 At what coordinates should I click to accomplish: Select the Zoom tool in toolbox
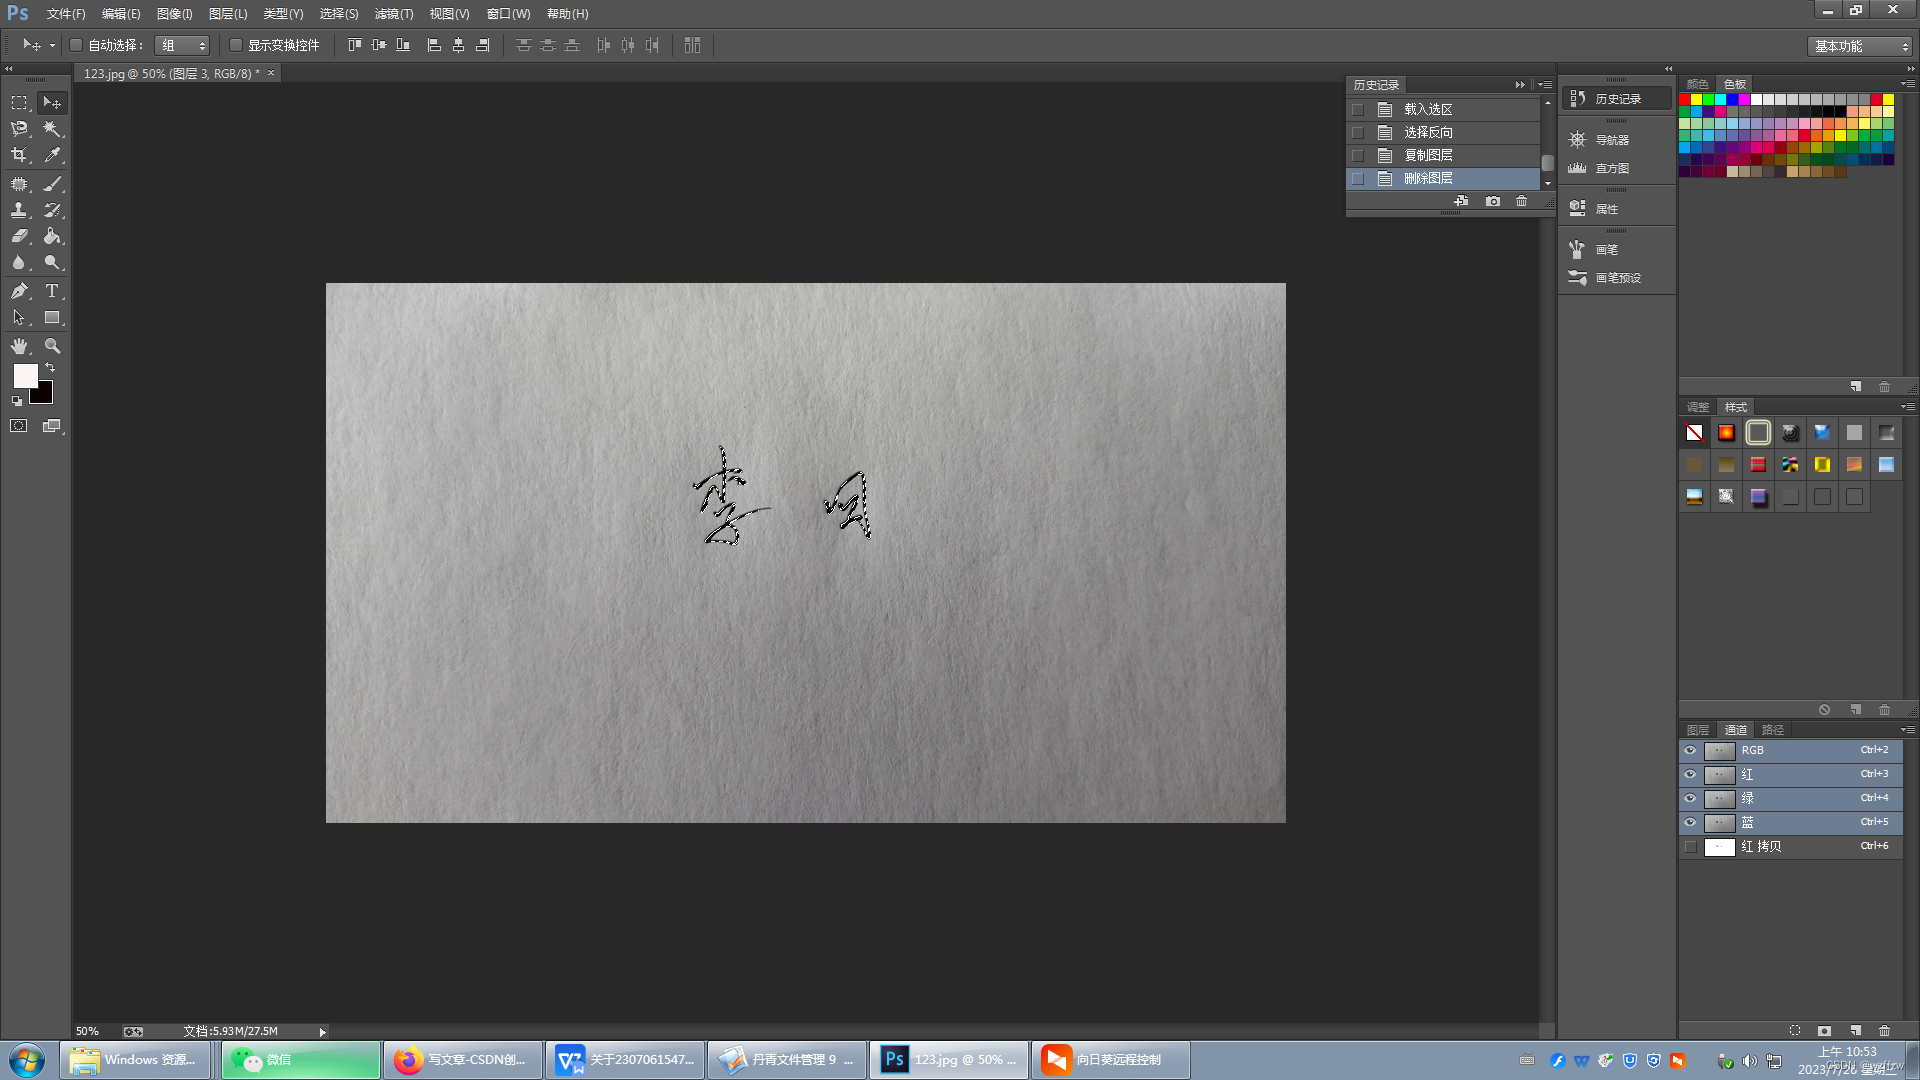[52, 346]
